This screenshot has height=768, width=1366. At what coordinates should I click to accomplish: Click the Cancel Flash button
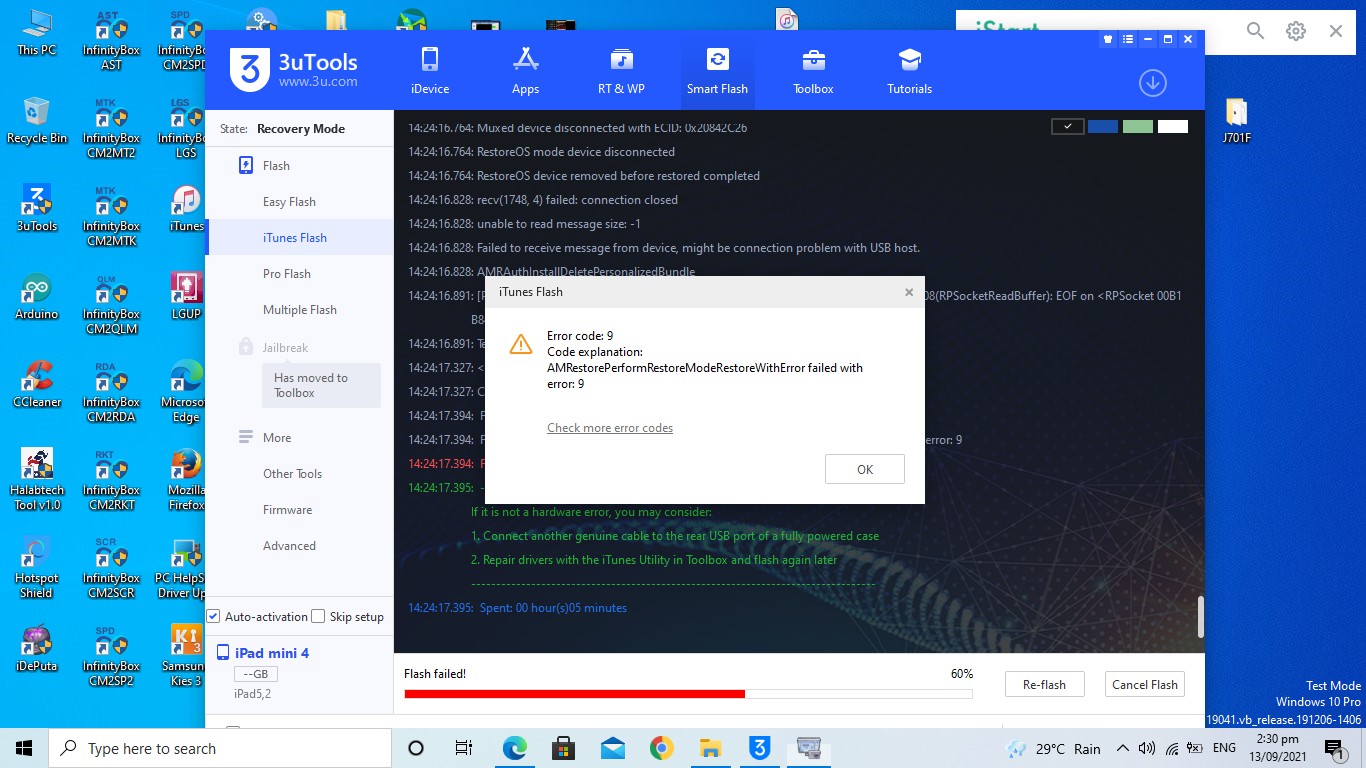(1145, 685)
